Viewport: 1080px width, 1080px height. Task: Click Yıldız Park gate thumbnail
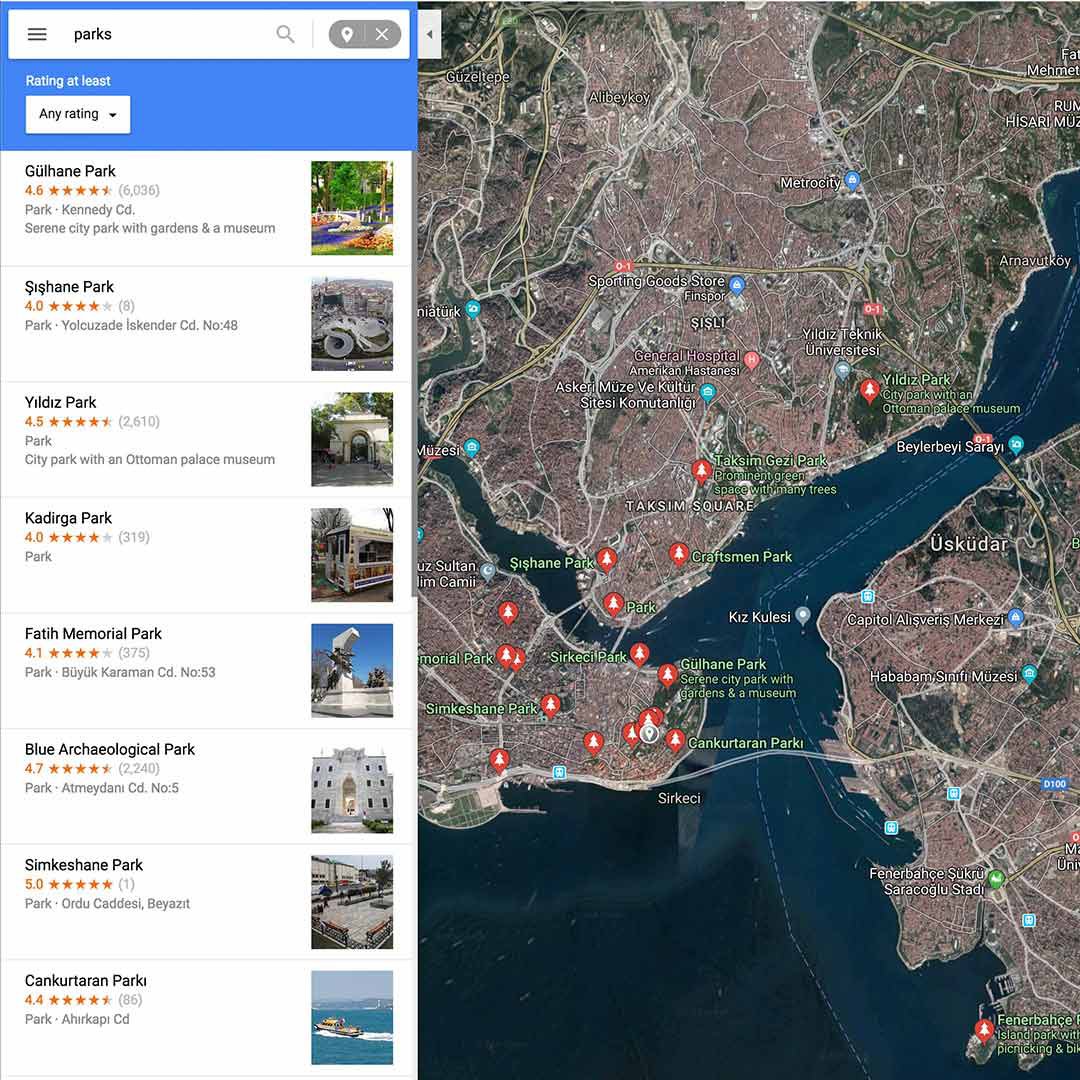pos(352,439)
